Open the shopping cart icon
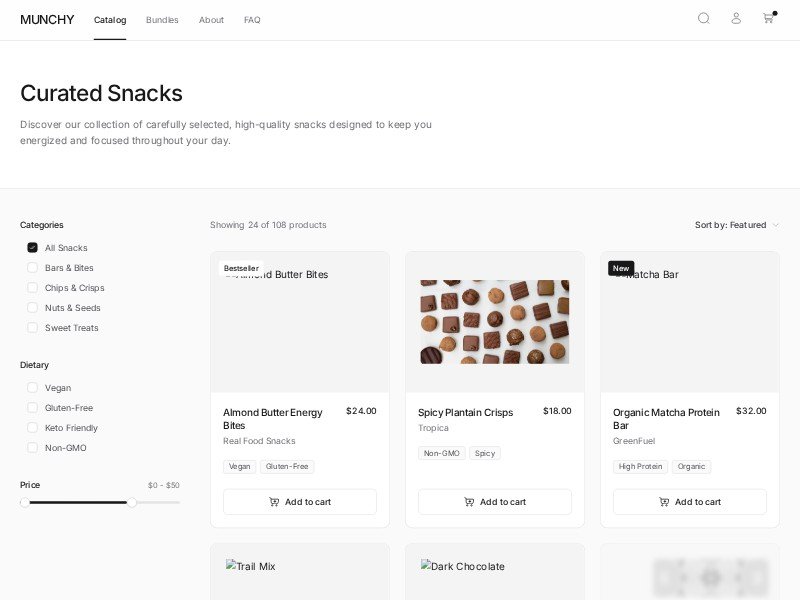800x600 pixels. click(x=768, y=18)
